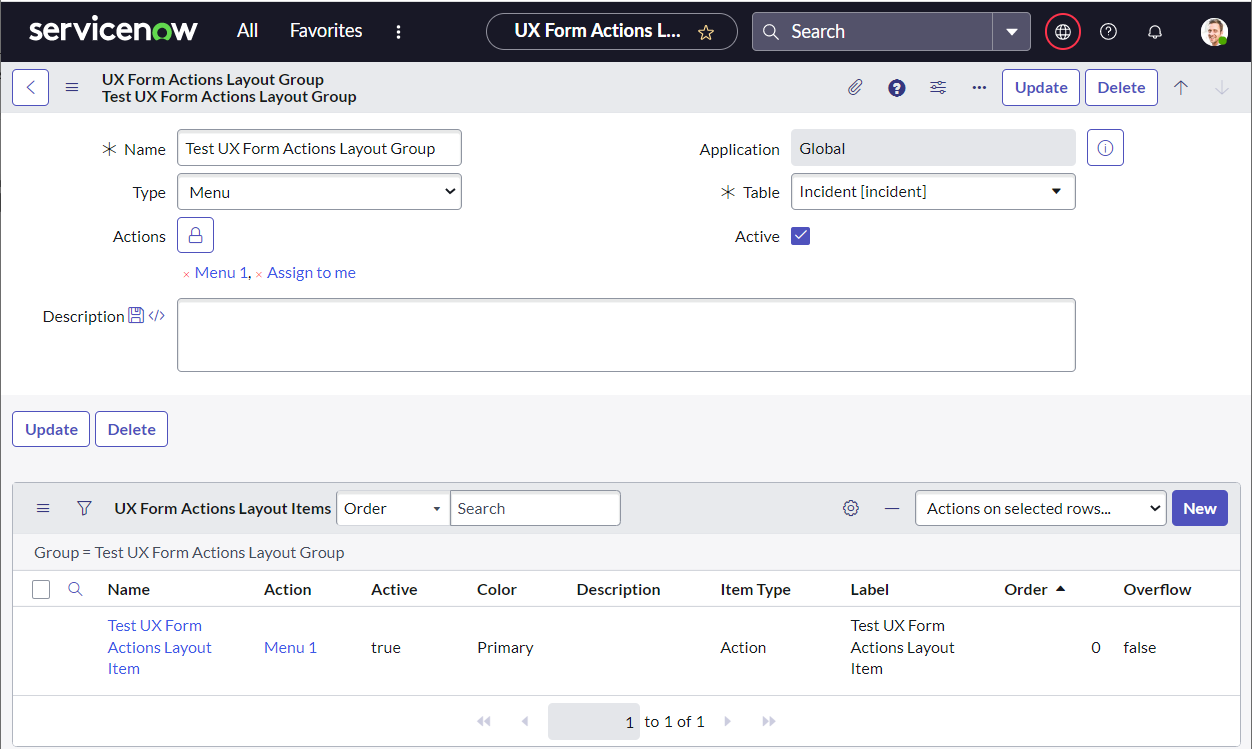This screenshot has width=1252, height=749.
Task: Select the checkbox on the layout item row
Action: (x=41, y=647)
